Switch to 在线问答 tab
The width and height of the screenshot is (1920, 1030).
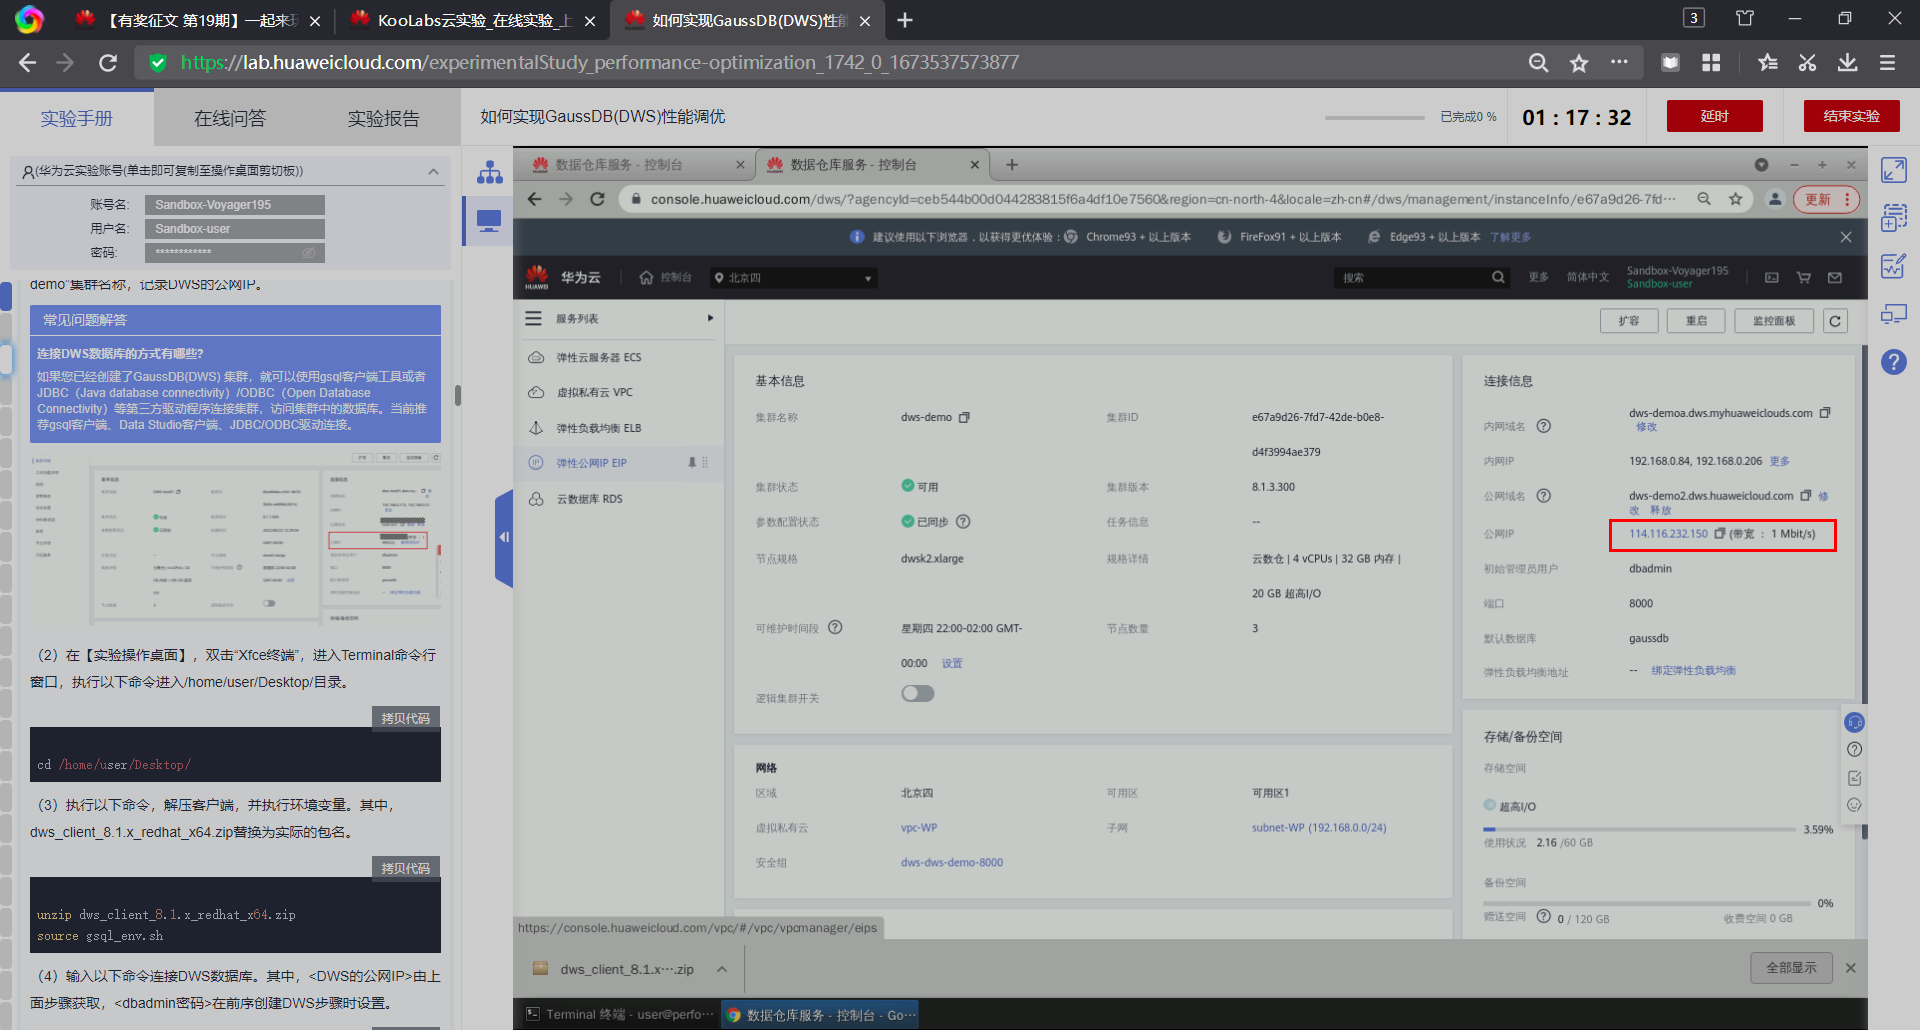click(230, 118)
